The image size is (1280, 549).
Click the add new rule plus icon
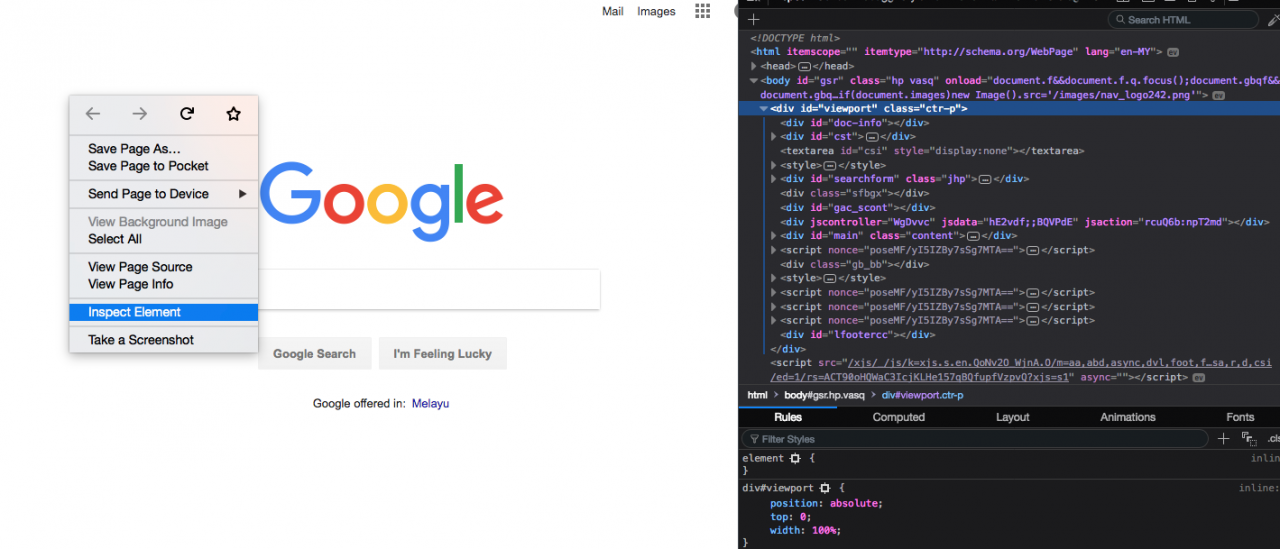pyautogui.click(x=1222, y=439)
